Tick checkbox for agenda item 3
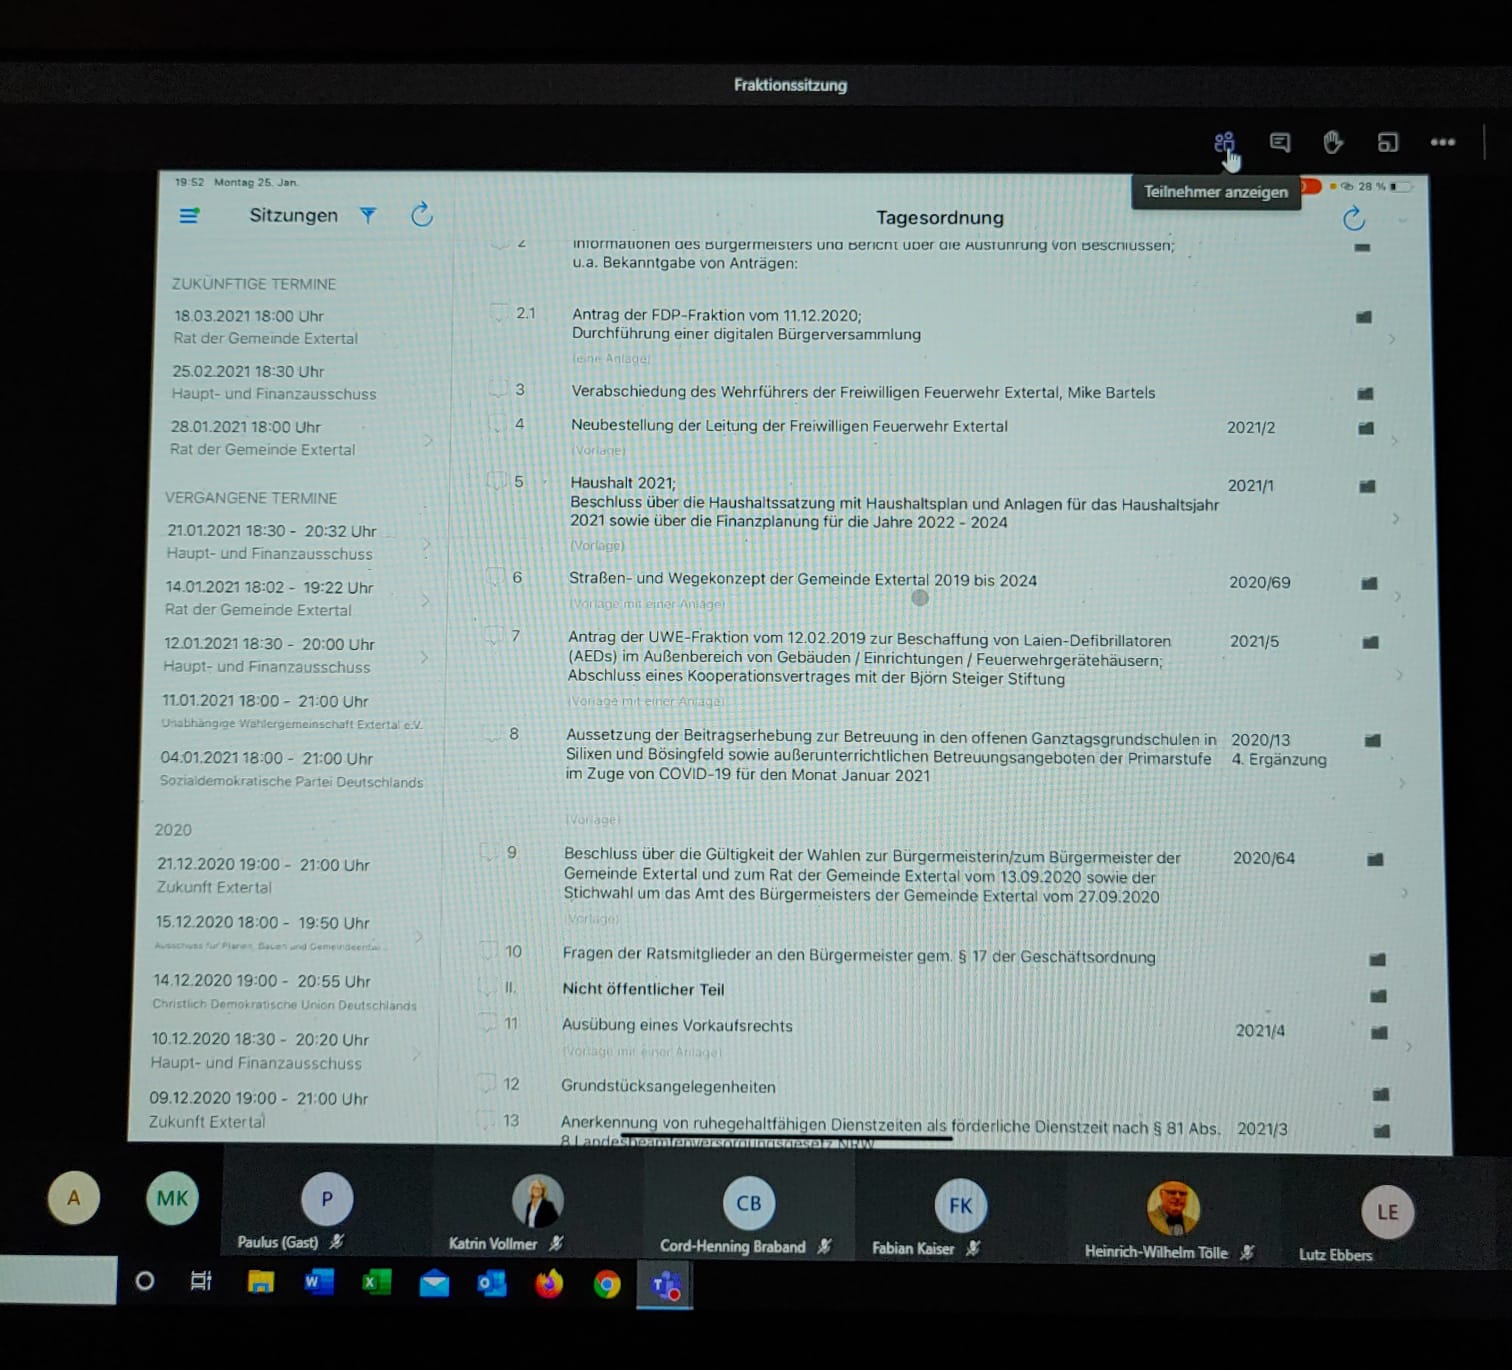Image resolution: width=1512 pixels, height=1370 pixels. 497,389
